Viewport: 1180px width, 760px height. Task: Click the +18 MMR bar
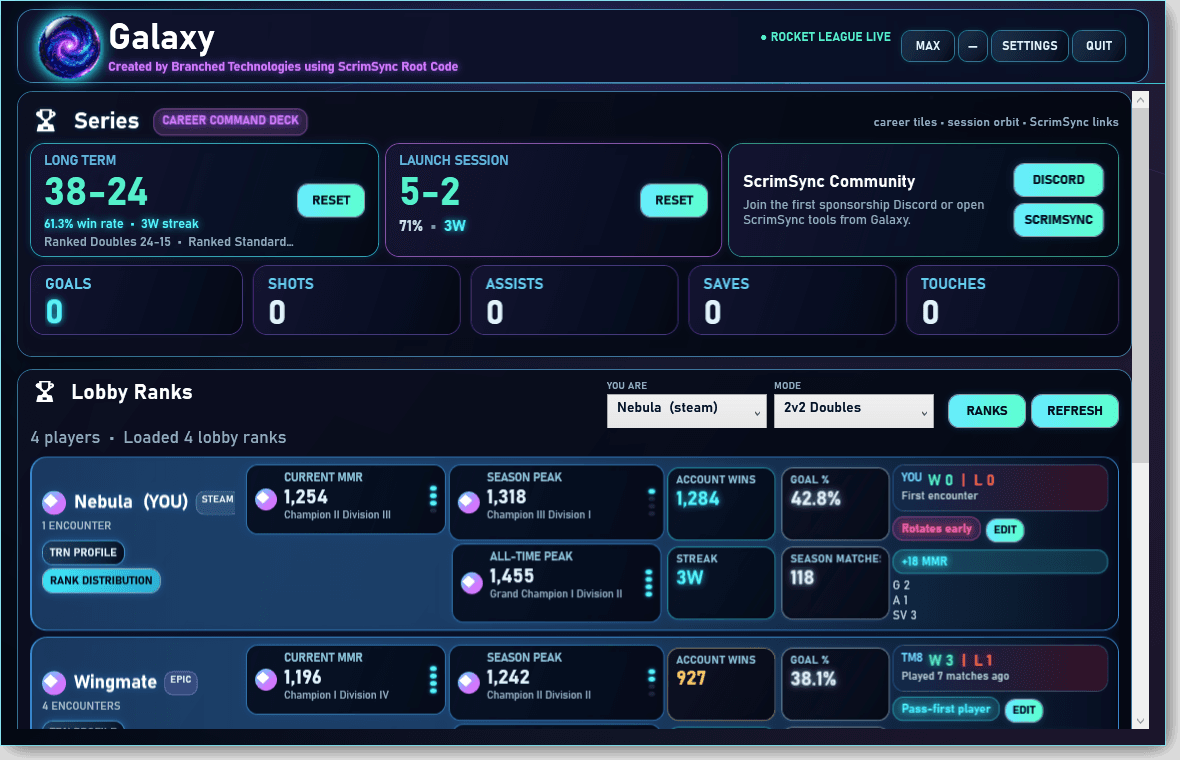tap(1000, 561)
